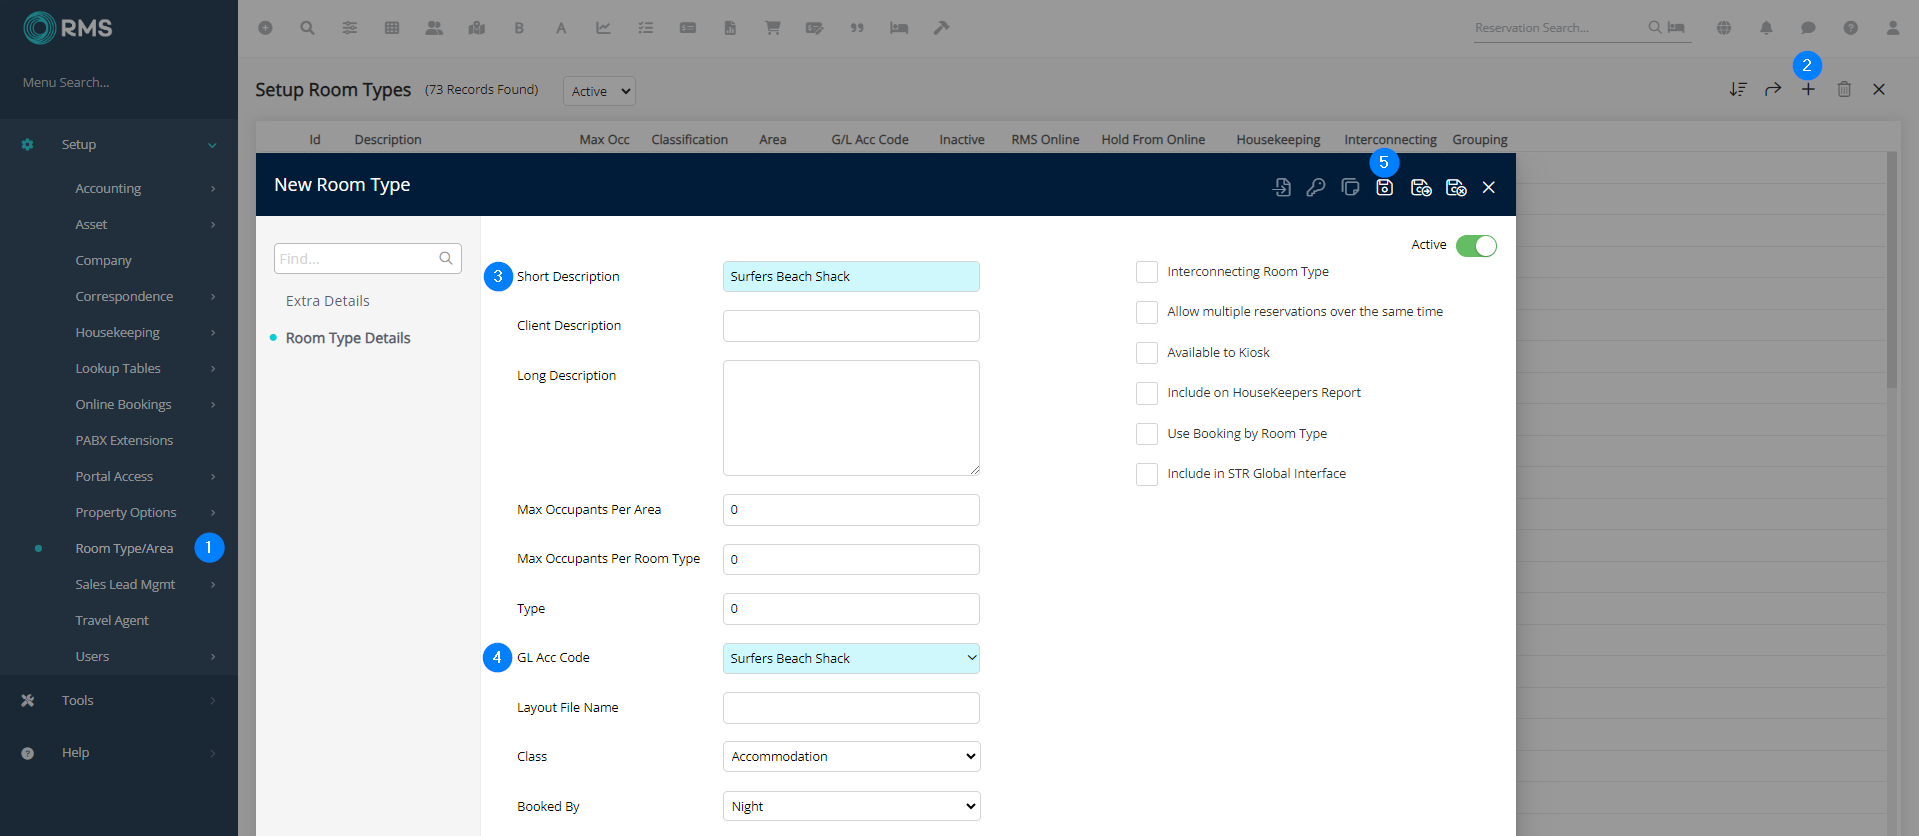Viewport: 1919px width, 836px height.
Task: Click the question mark help icon in top bar
Action: coord(1851,28)
